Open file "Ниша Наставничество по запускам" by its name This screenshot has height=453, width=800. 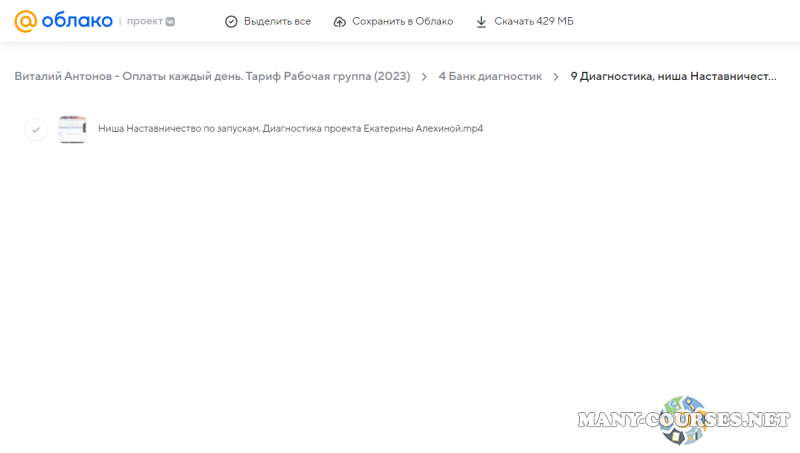click(x=290, y=129)
